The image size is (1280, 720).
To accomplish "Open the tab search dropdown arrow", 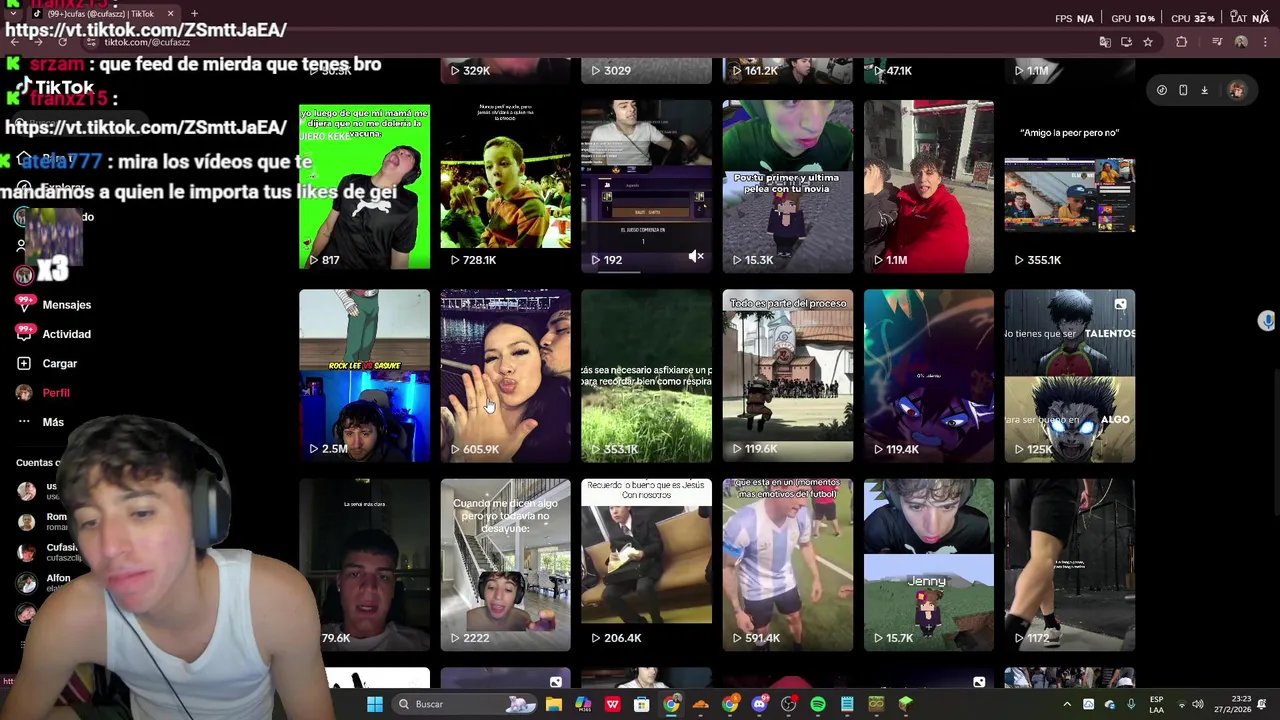I will (13, 14).
